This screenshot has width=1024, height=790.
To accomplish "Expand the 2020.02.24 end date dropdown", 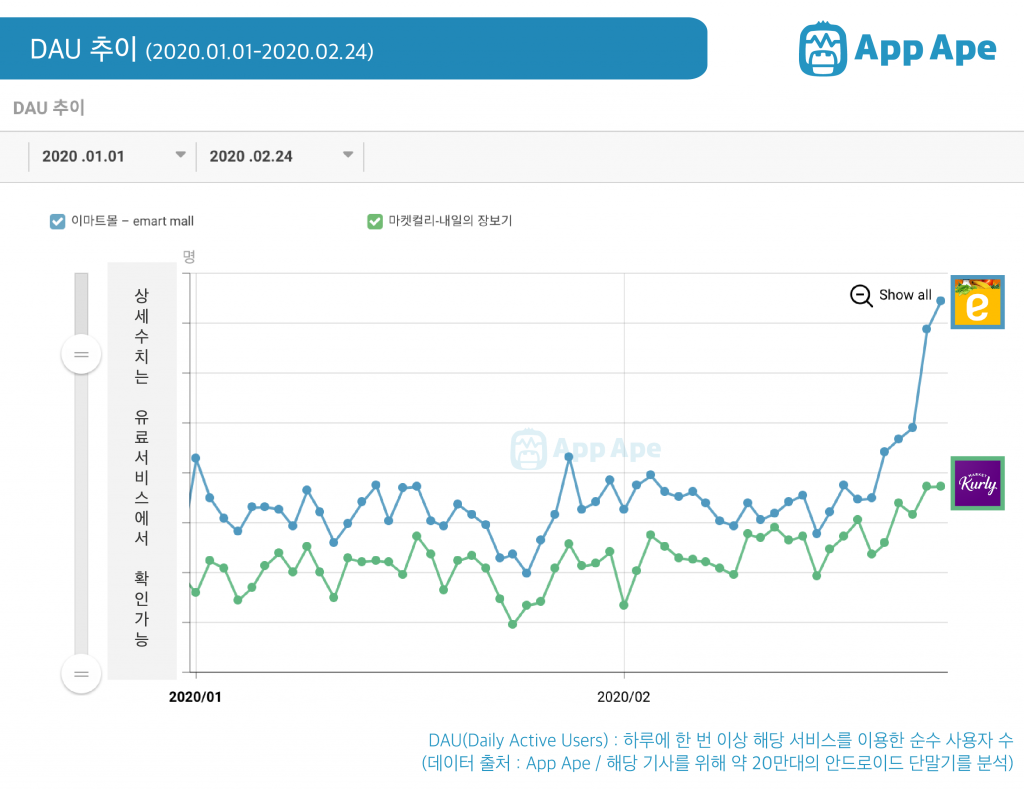I will 280,155.
